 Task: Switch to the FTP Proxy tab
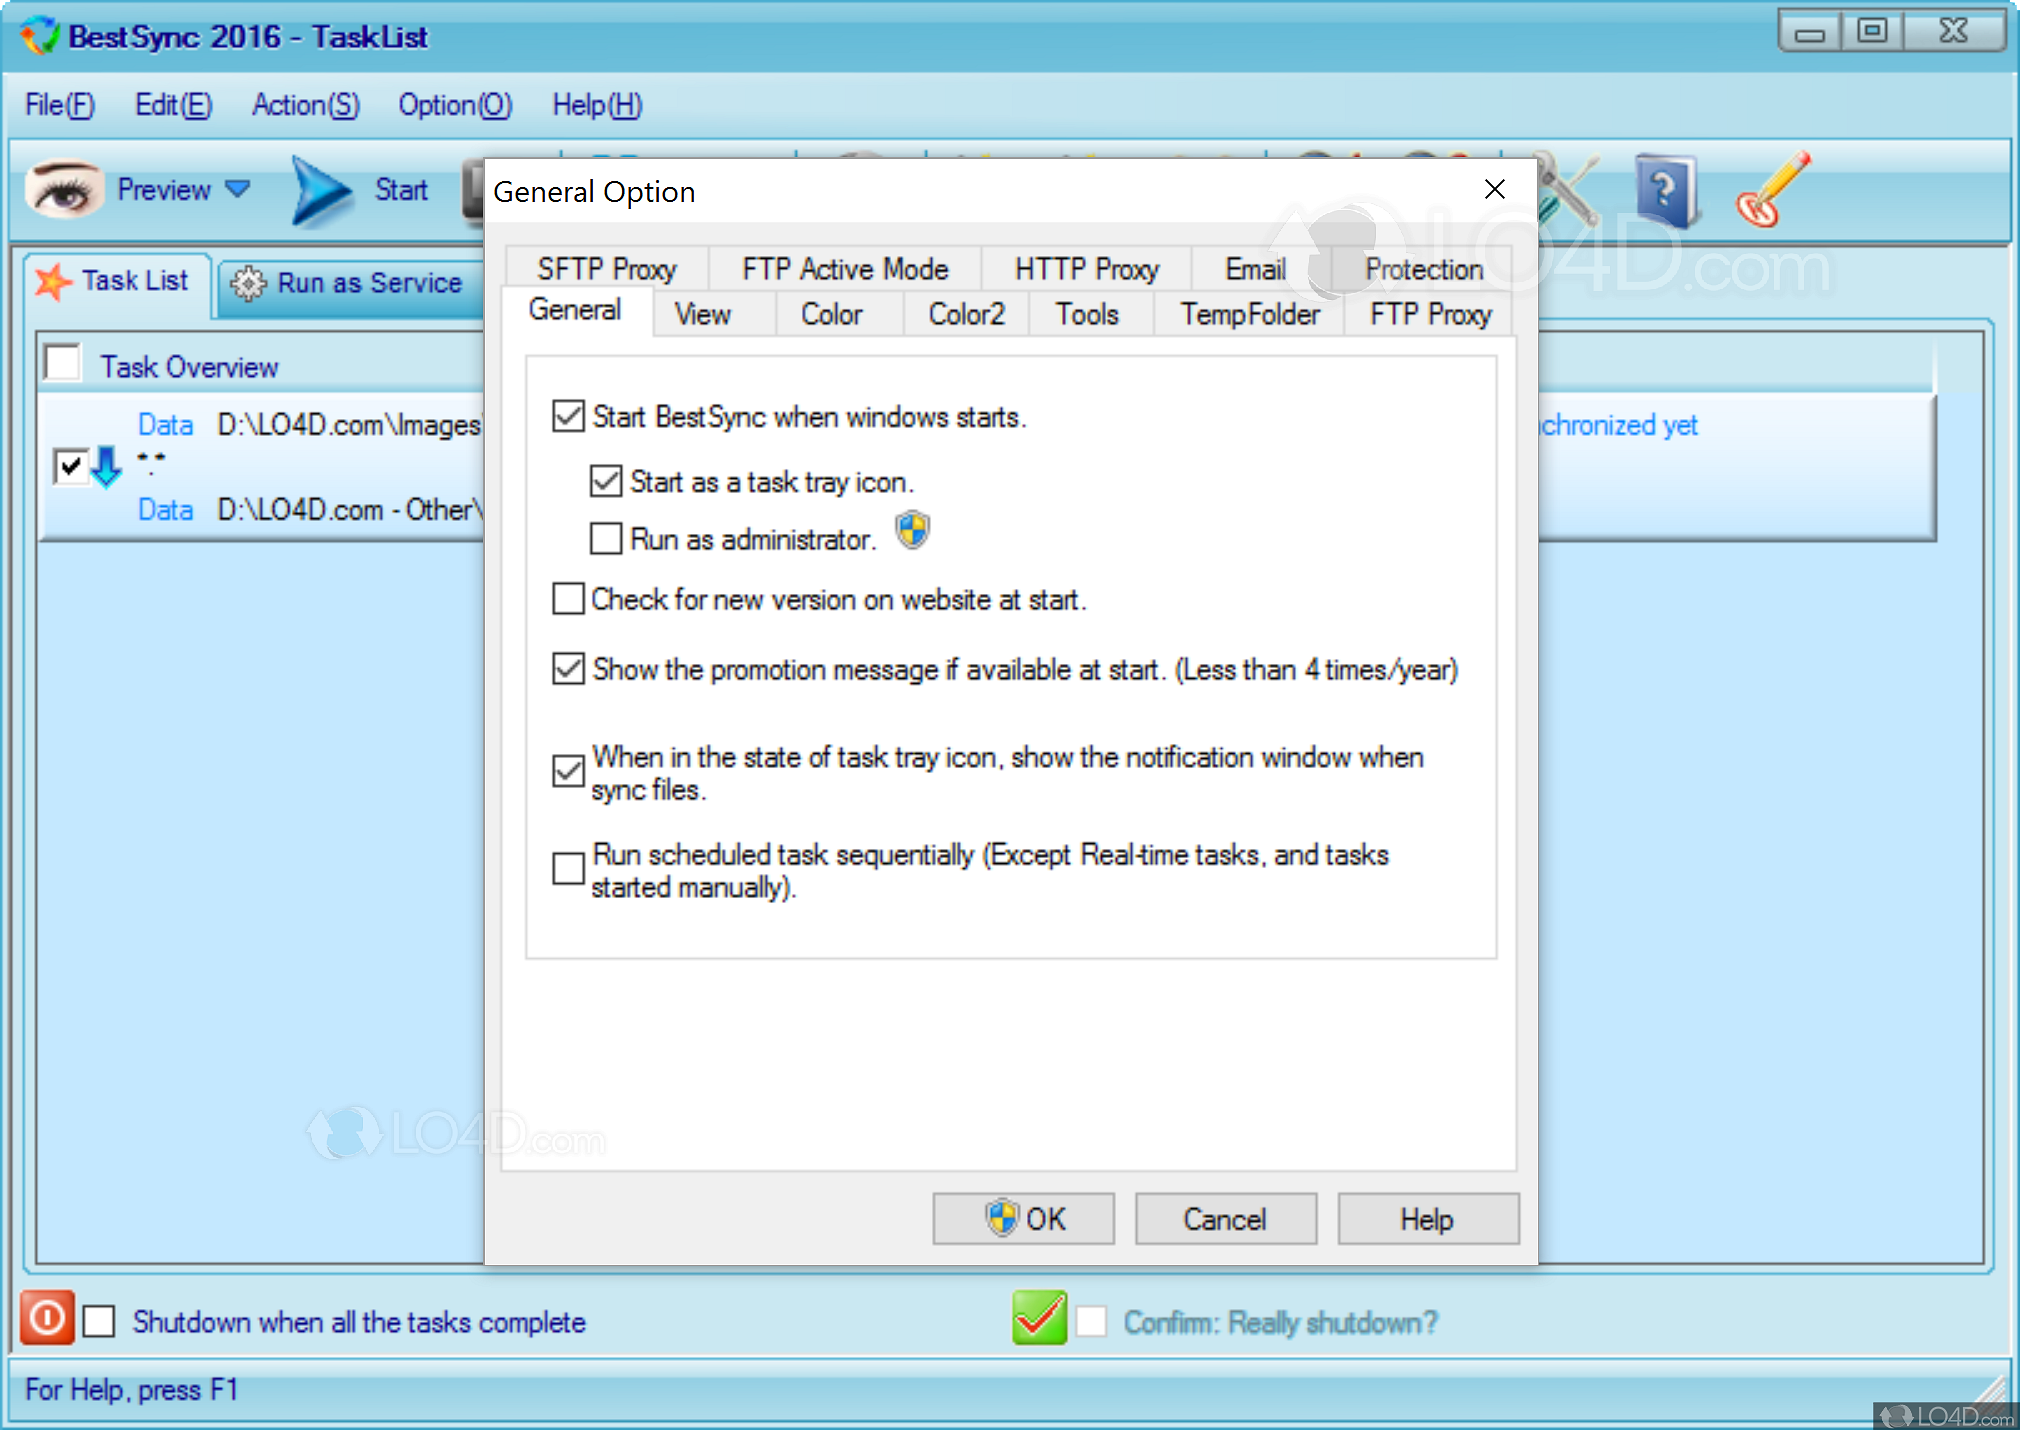click(x=1430, y=314)
